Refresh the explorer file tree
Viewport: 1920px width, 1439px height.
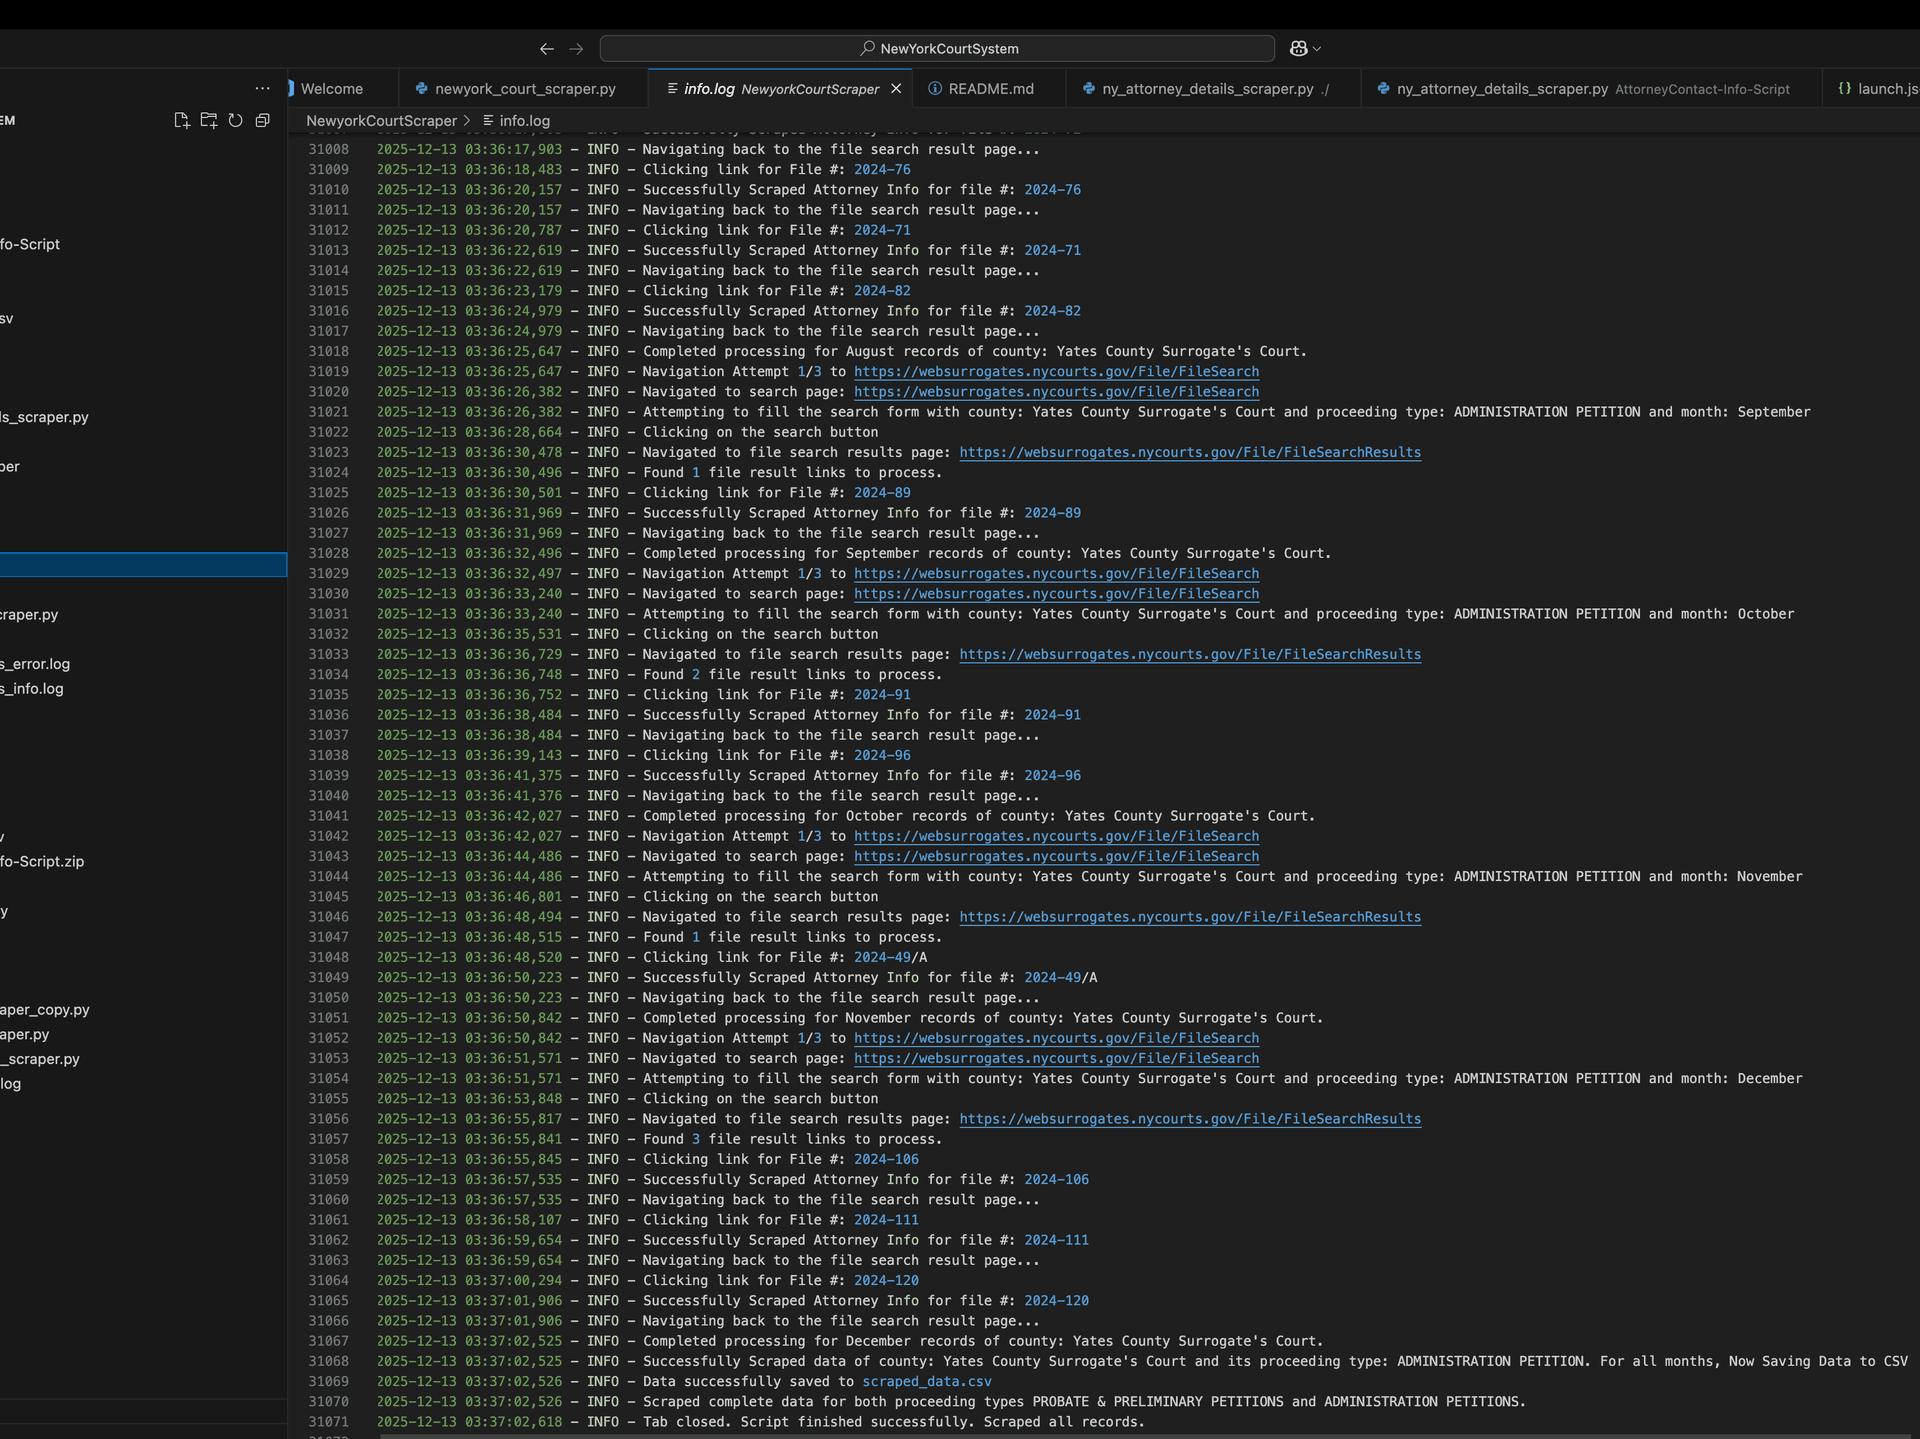pos(235,120)
